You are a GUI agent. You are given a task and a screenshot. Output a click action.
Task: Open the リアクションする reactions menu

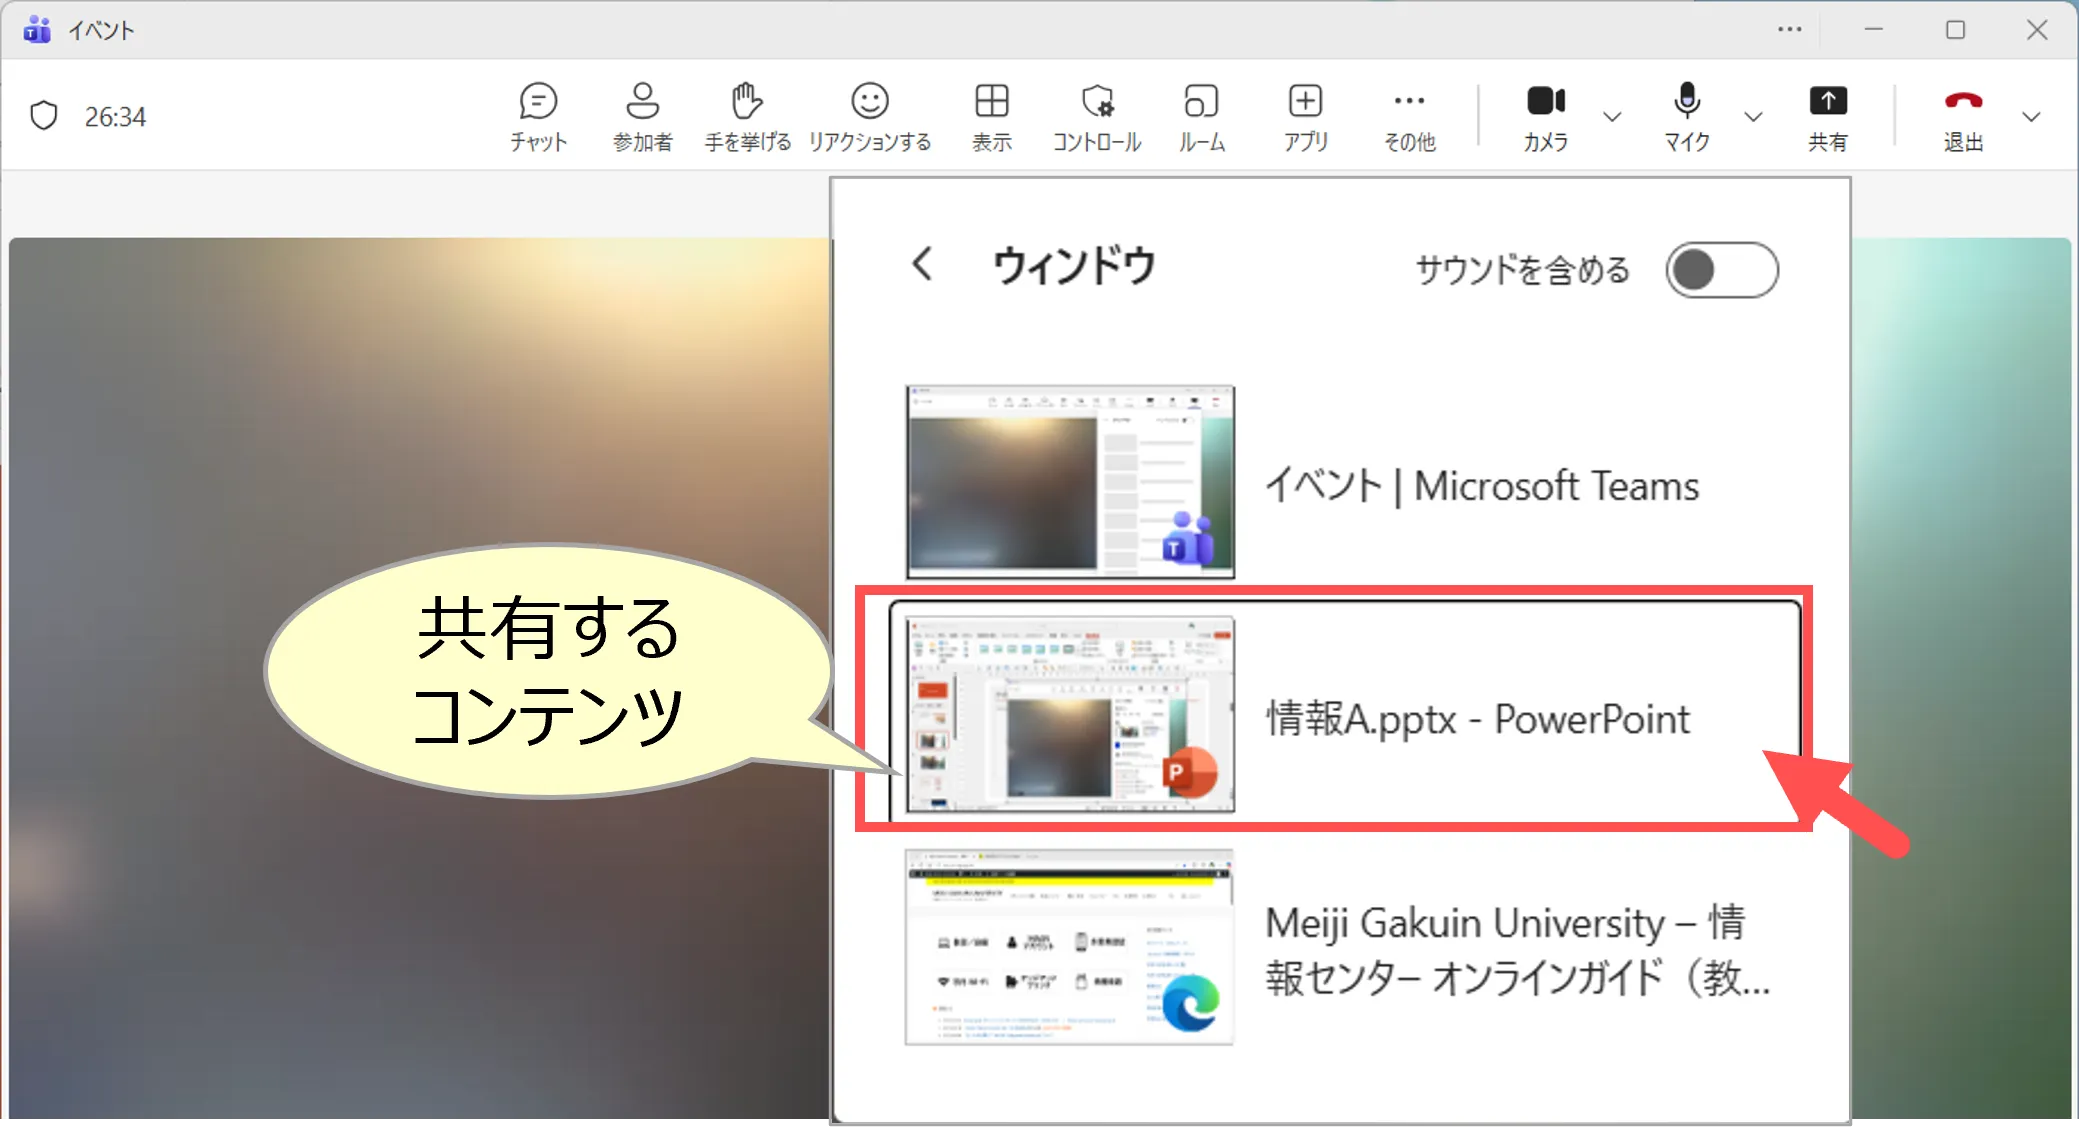coord(869,116)
